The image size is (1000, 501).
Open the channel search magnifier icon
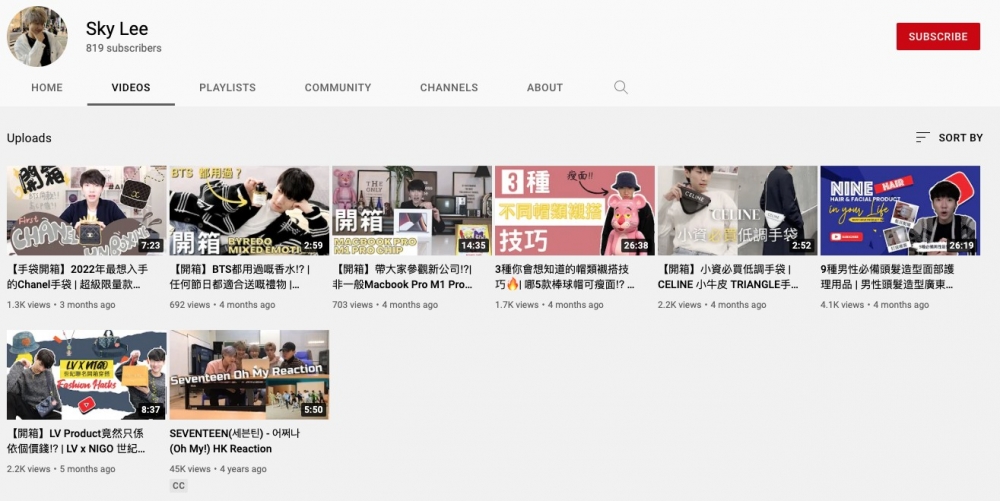[x=621, y=87]
